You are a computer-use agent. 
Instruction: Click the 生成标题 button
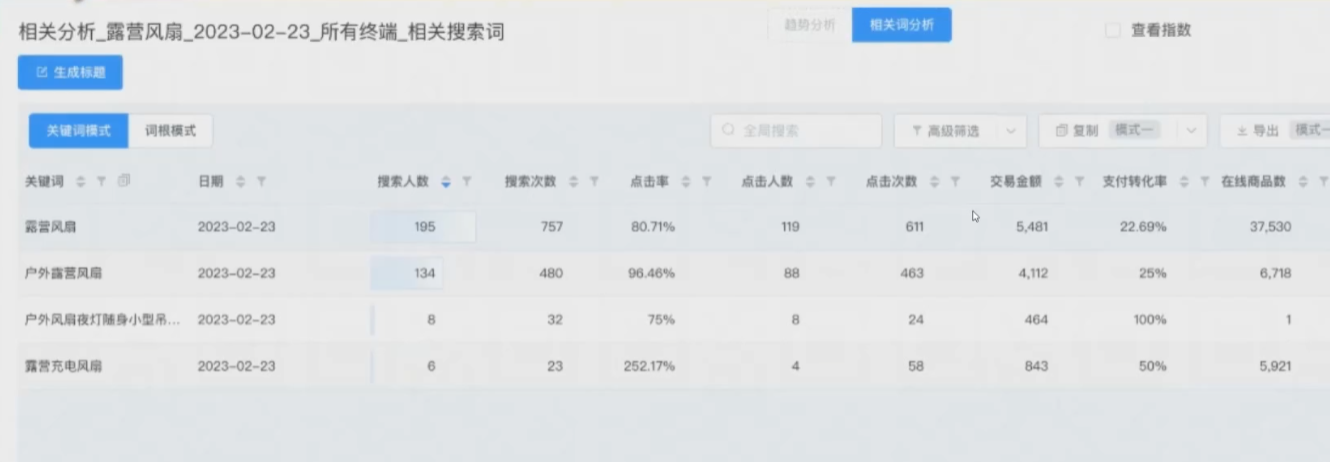70,72
